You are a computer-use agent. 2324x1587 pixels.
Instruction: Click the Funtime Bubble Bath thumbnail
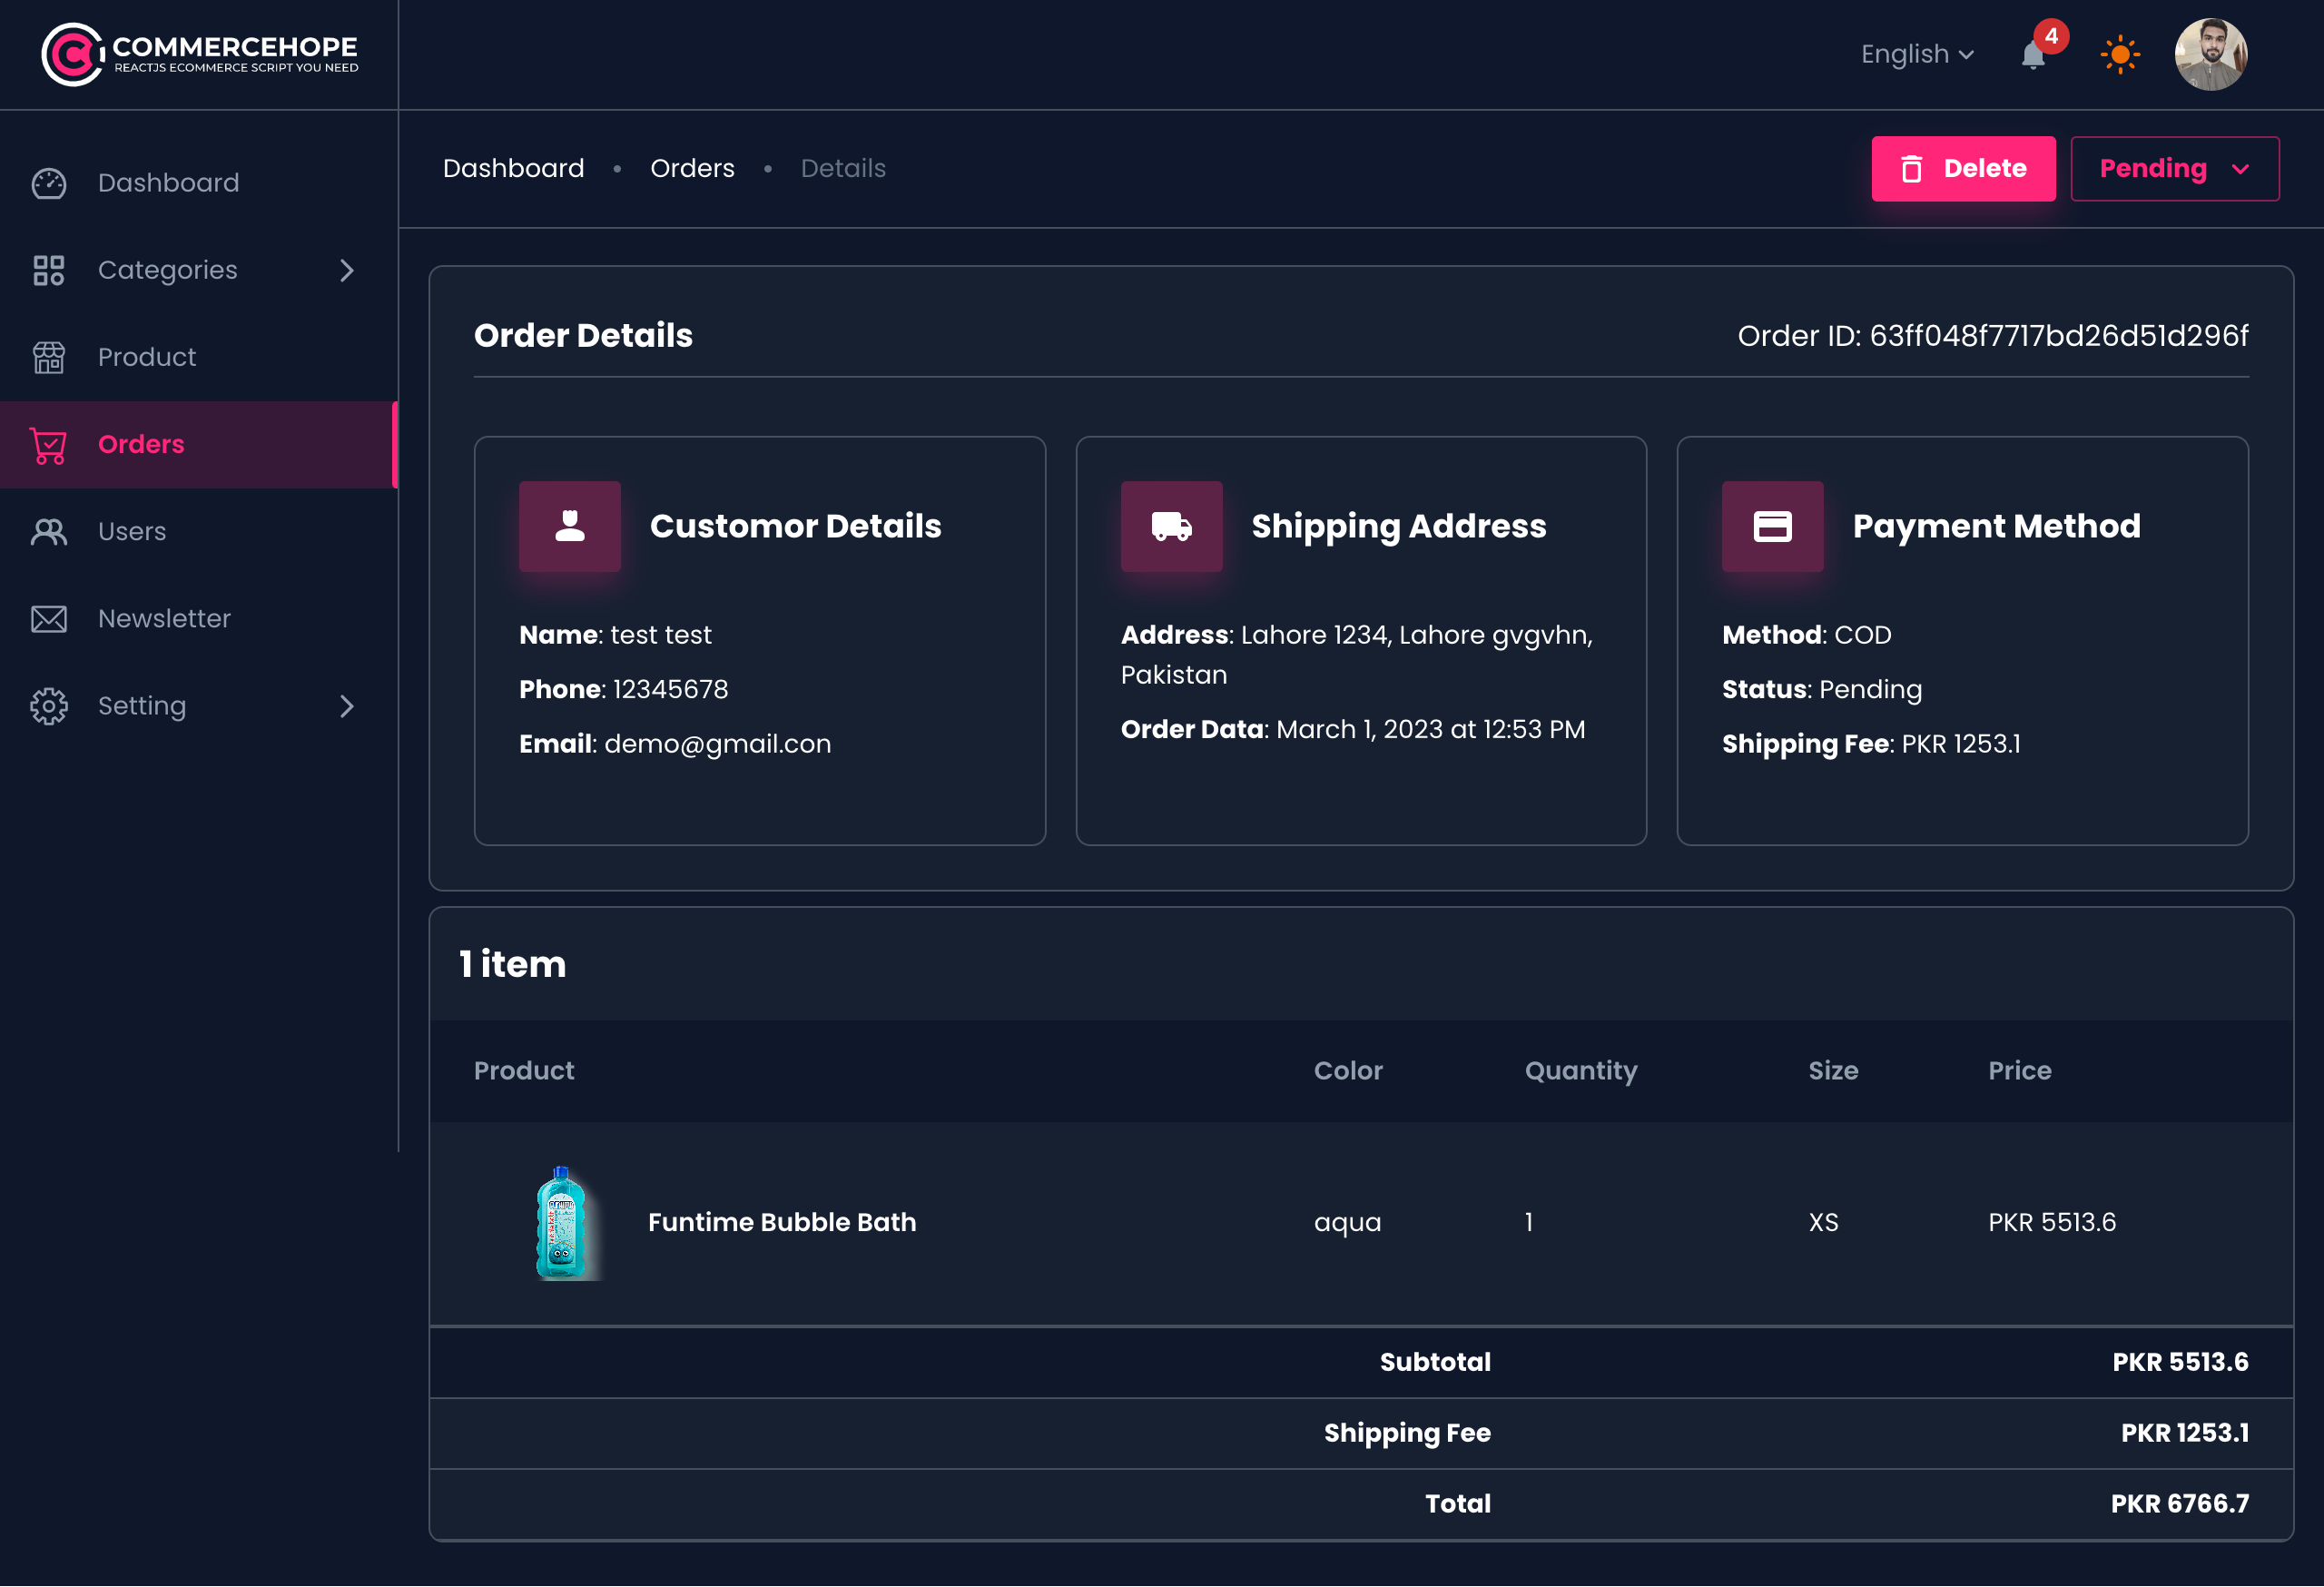(563, 1222)
